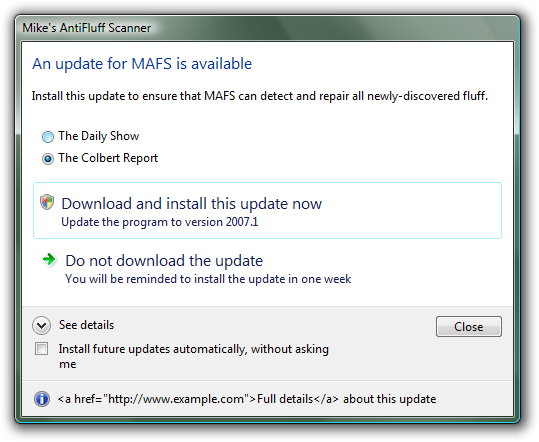
Task: Click the Install this update instruction text
Action: tap(260, 96)
